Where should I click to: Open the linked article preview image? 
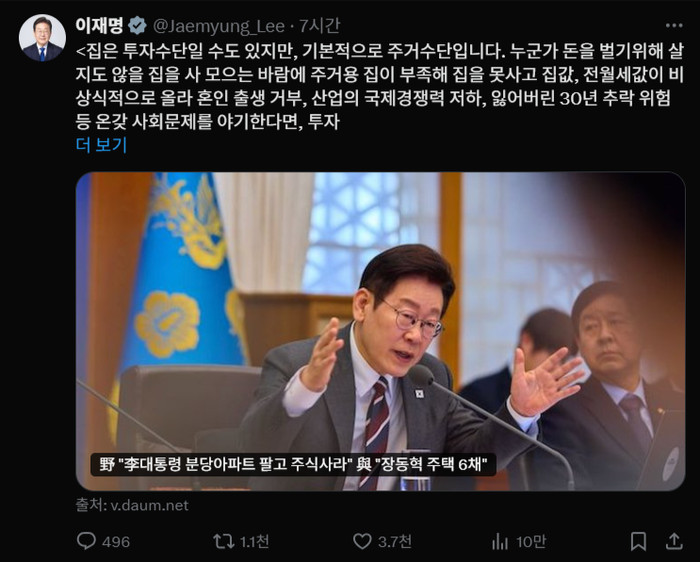(x=380, y=331)
